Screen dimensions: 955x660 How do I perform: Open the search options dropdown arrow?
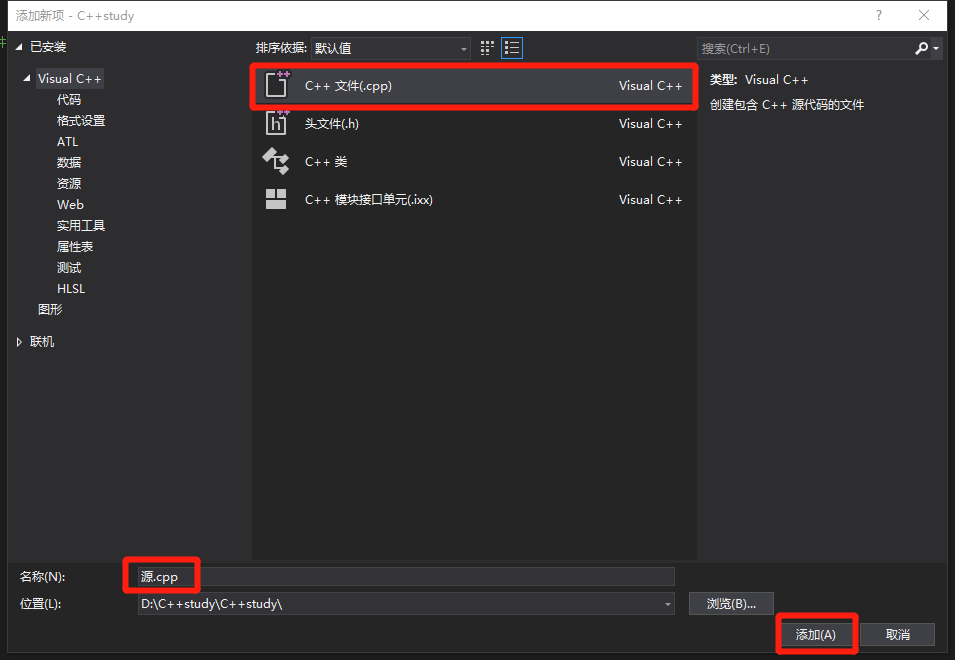coord(936,49)
